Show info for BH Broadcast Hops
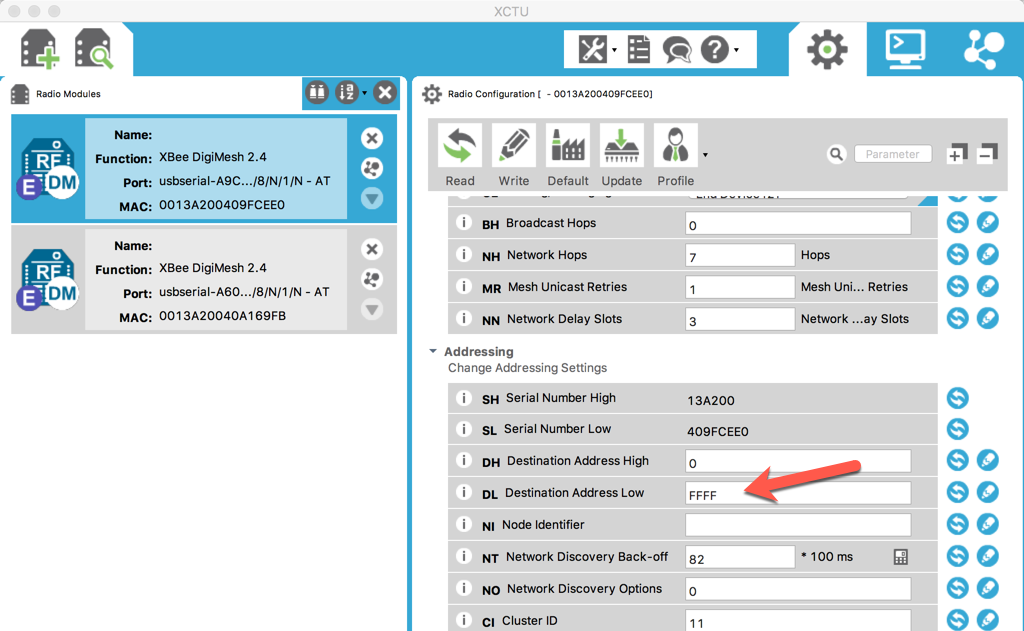The image size is (1024, 631). click(x=464, y=223)
